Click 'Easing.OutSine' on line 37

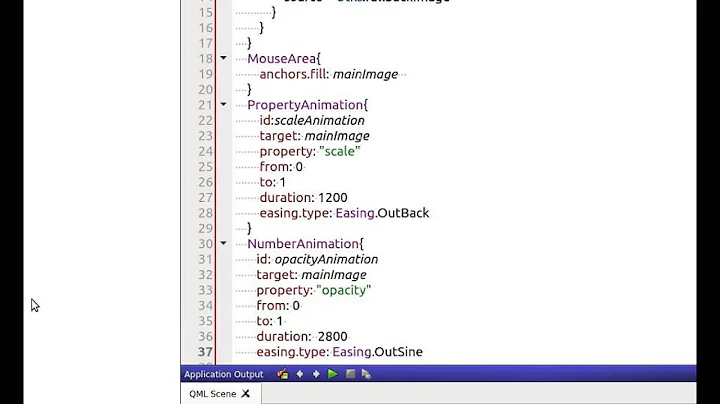tap(377, 352)
